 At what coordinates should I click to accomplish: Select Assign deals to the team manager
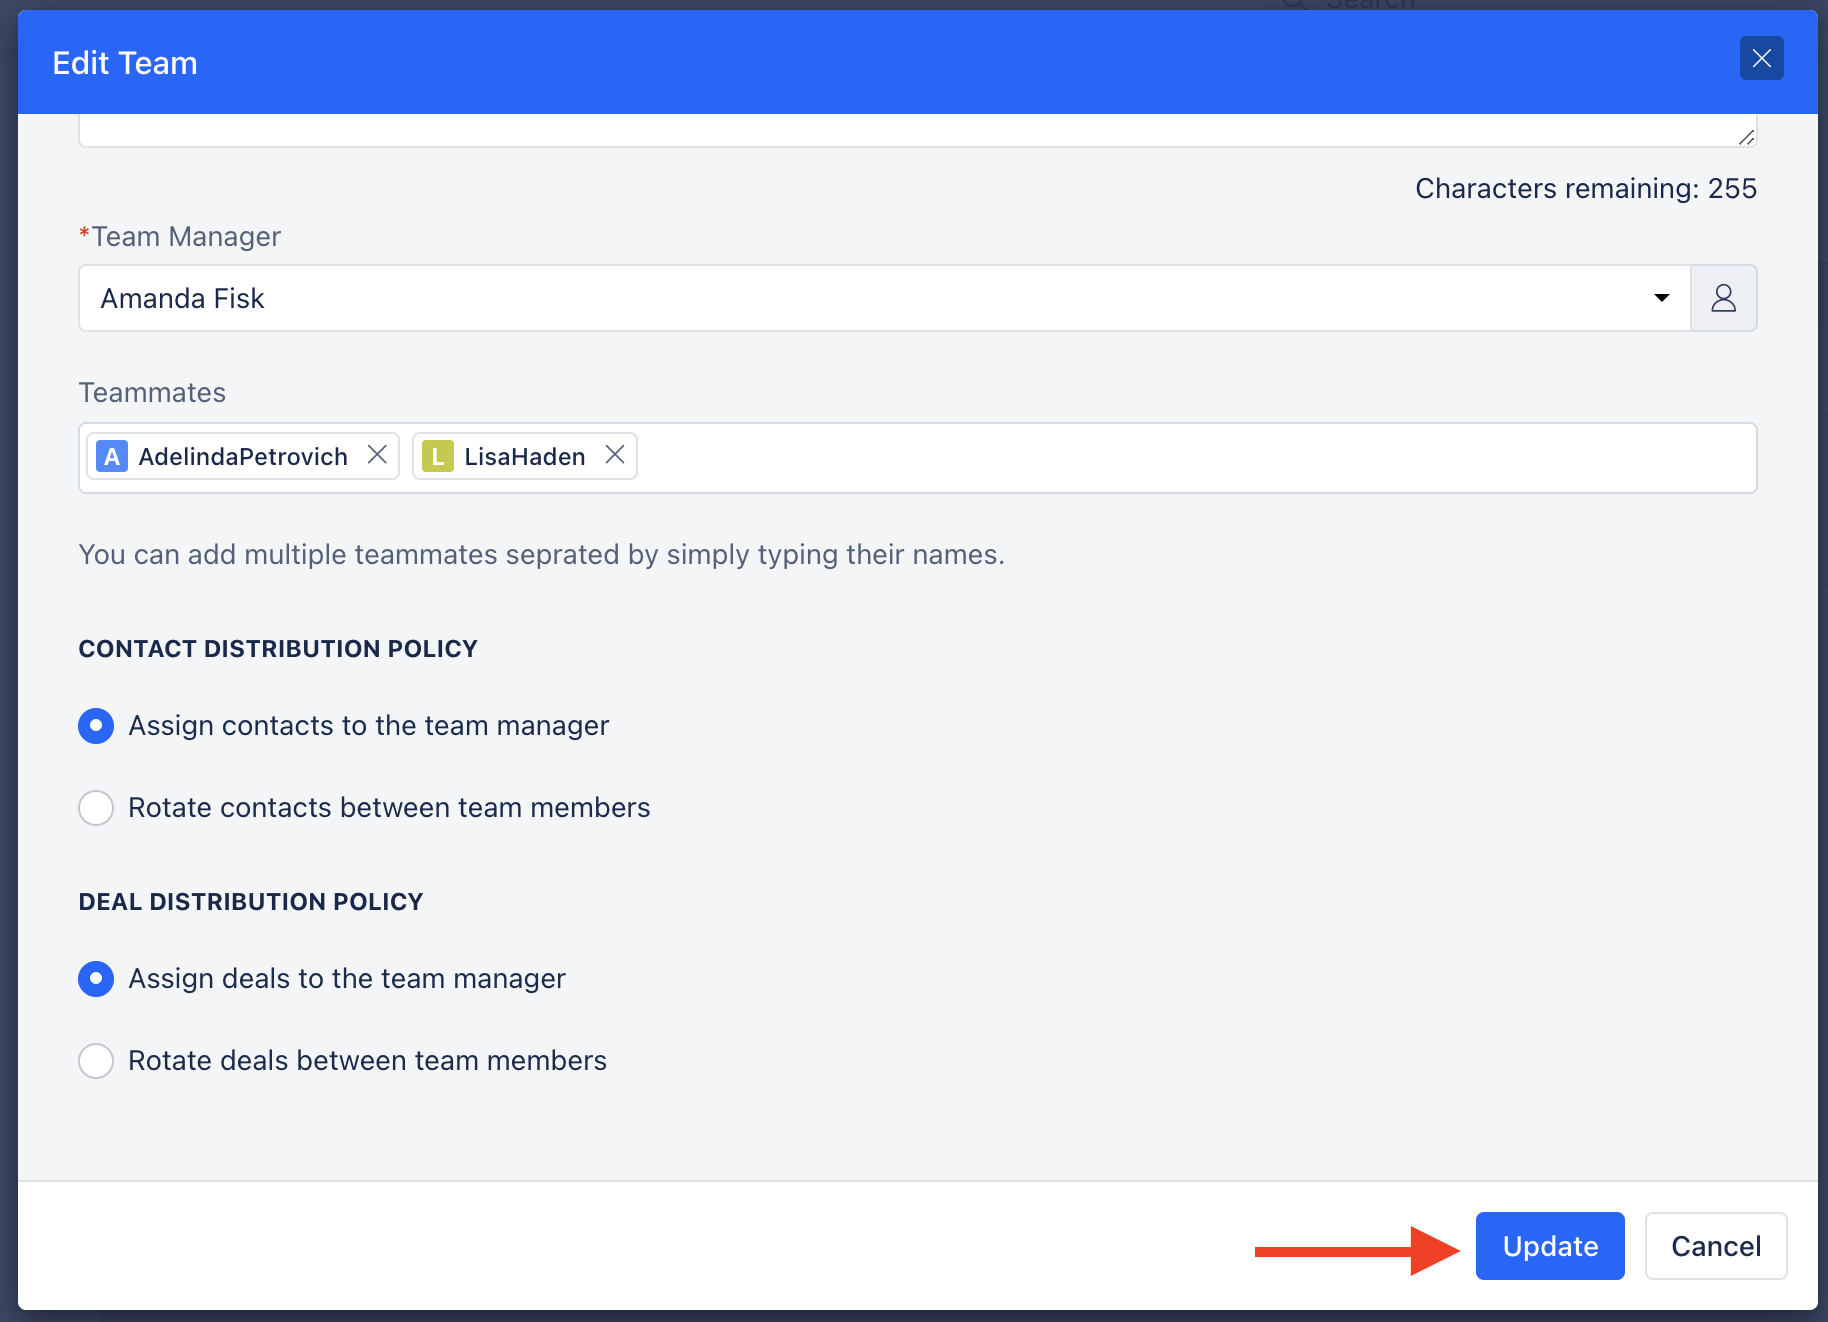click(96, 979)
